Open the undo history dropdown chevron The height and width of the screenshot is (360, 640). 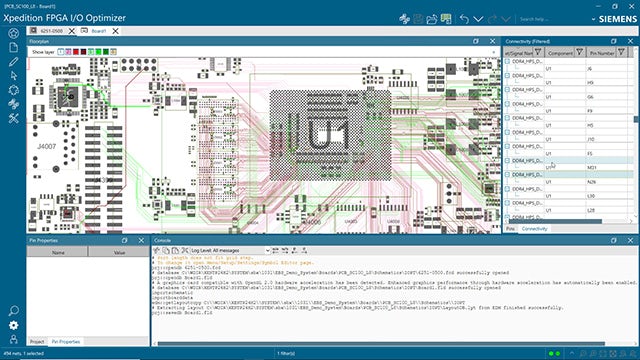[x=478, y=19]
